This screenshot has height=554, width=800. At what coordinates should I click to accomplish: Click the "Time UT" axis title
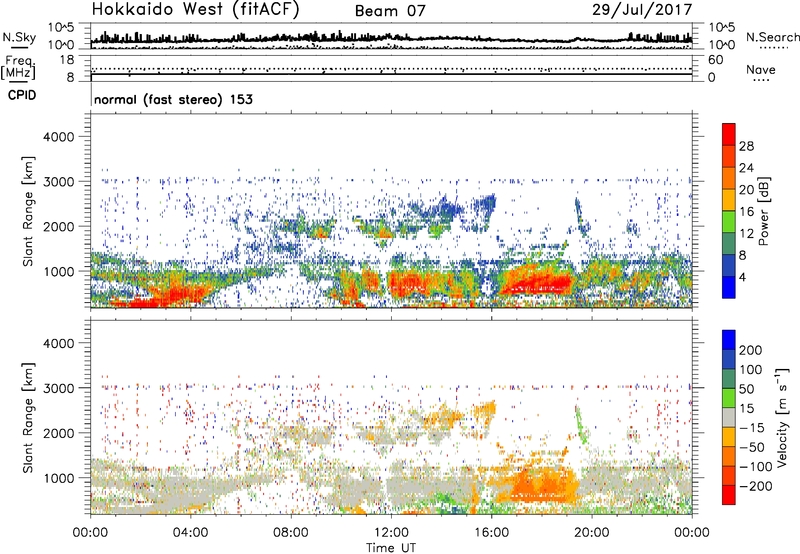(391, 547)
